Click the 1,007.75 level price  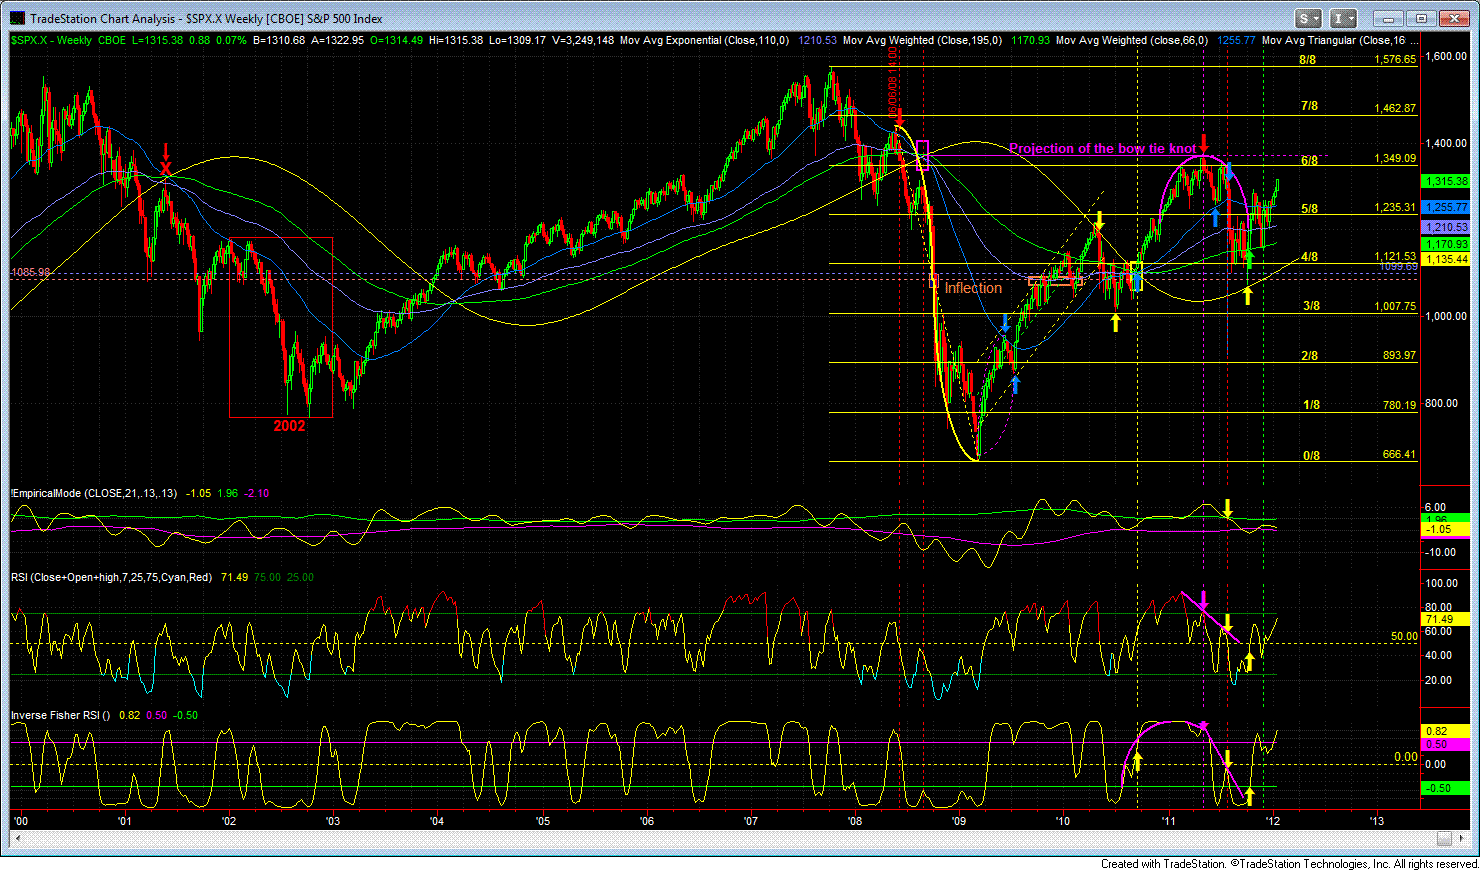pos(1396,306)
